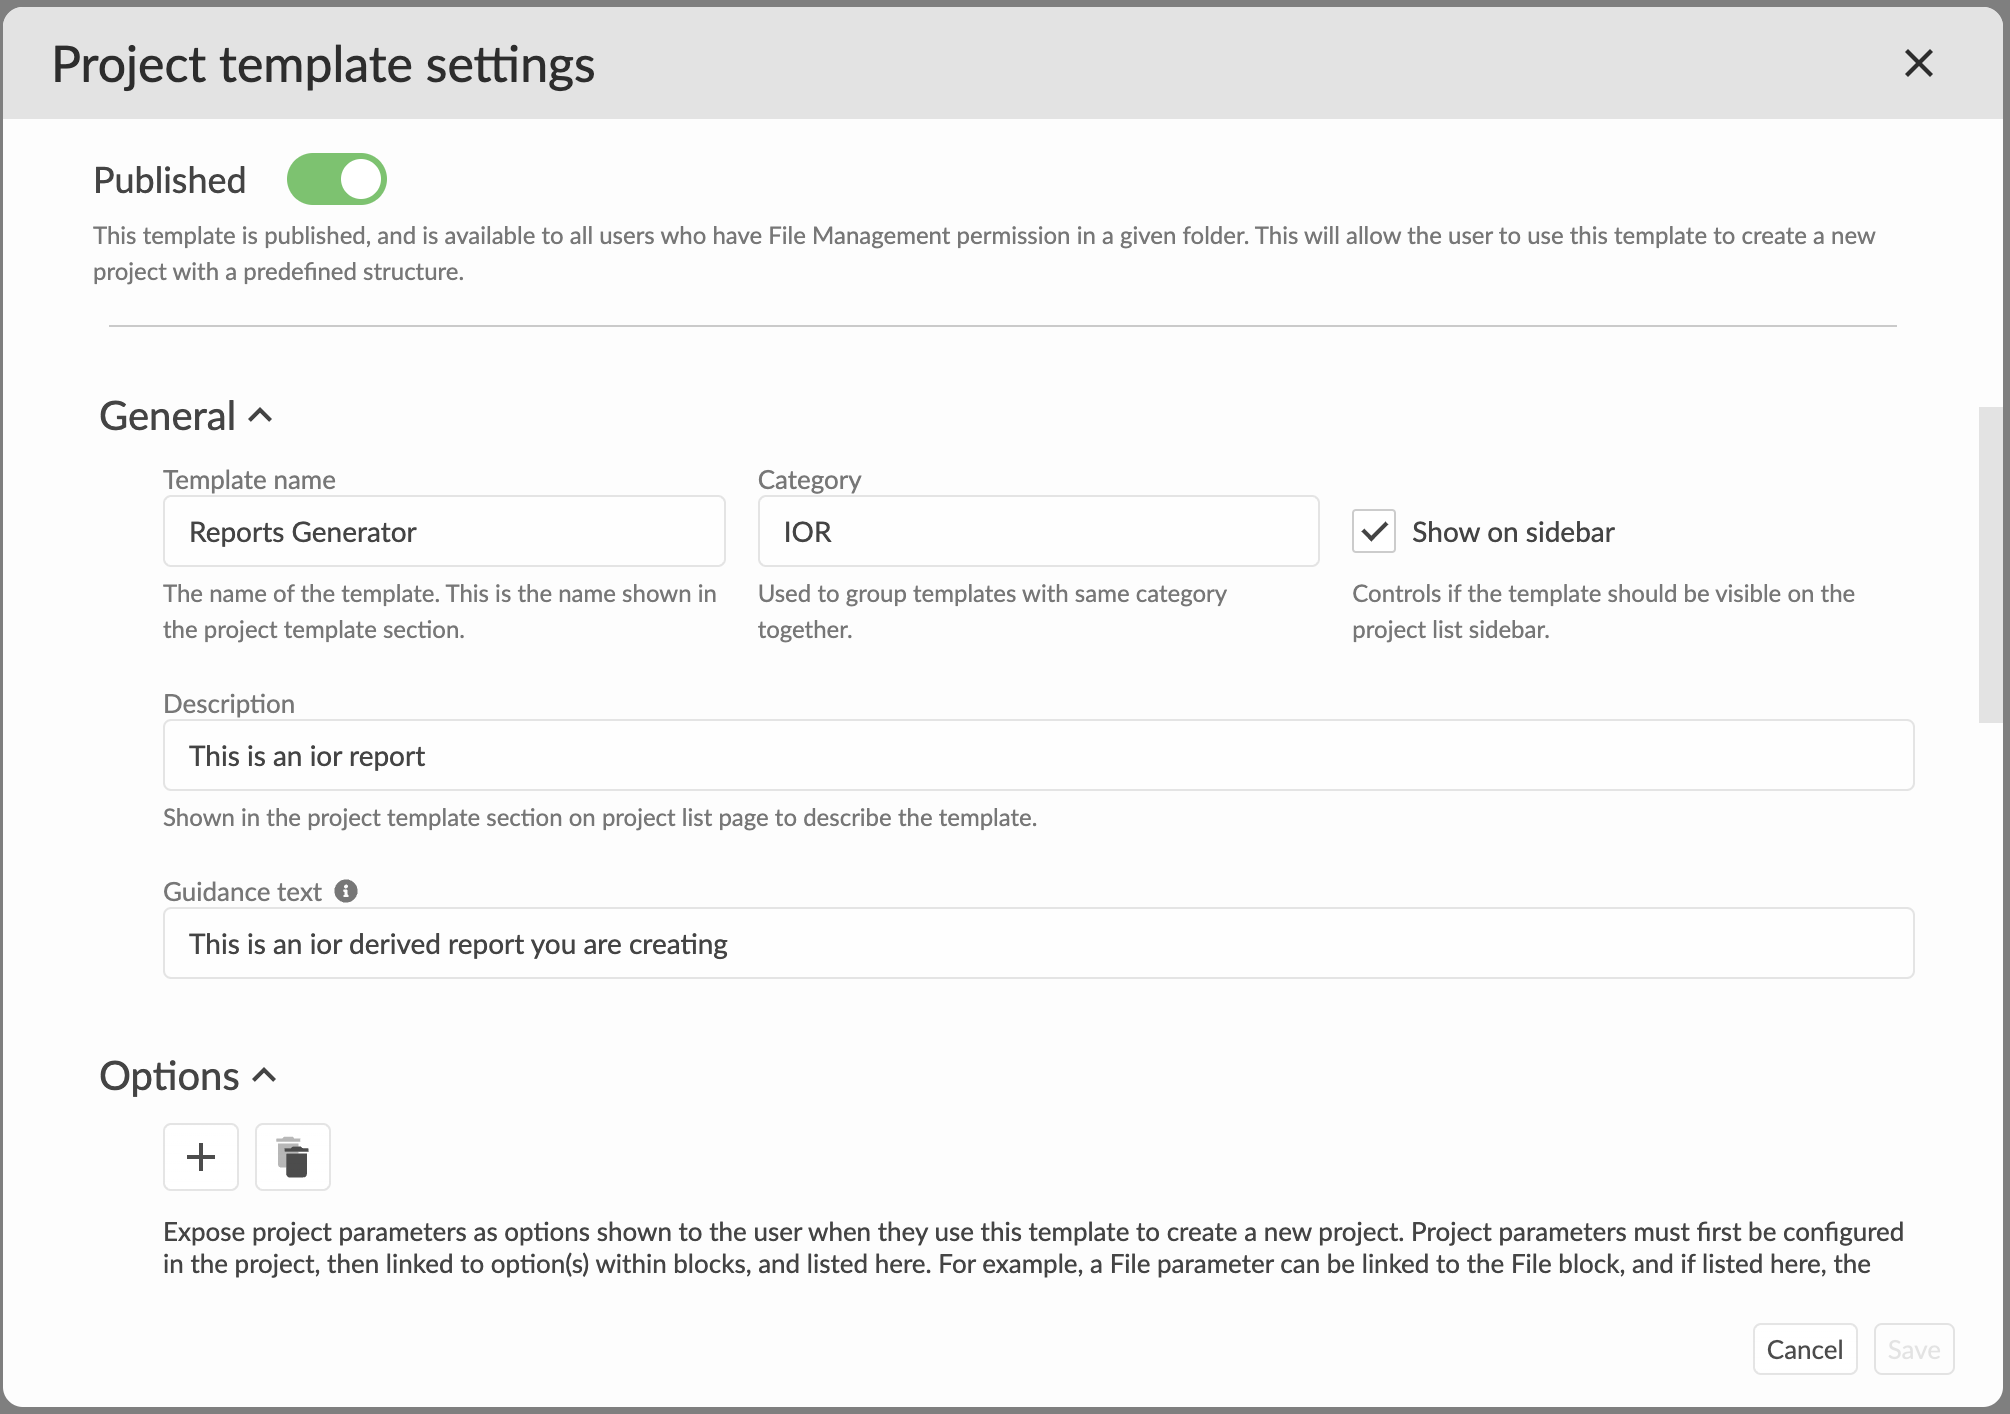The image size is (2010, 1414).
Task: Click the Published label text
Action: [x=170, y=181]
